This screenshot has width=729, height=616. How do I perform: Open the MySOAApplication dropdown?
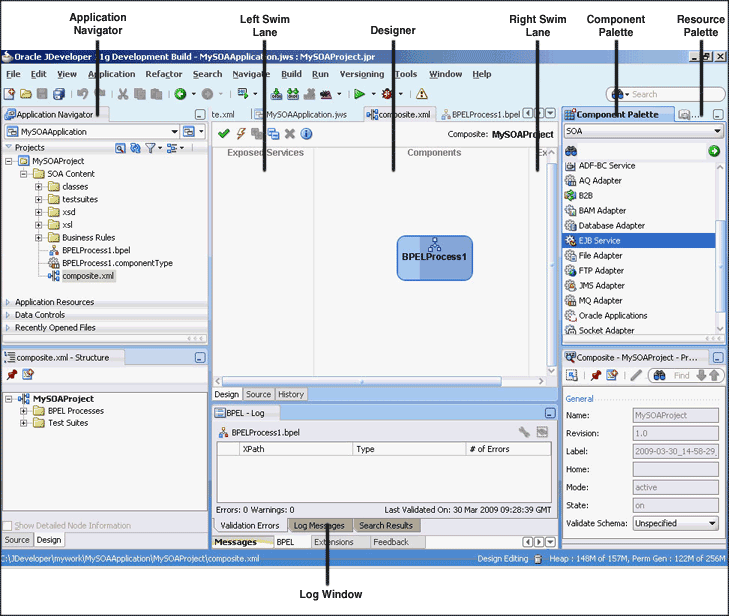(174, 132)
